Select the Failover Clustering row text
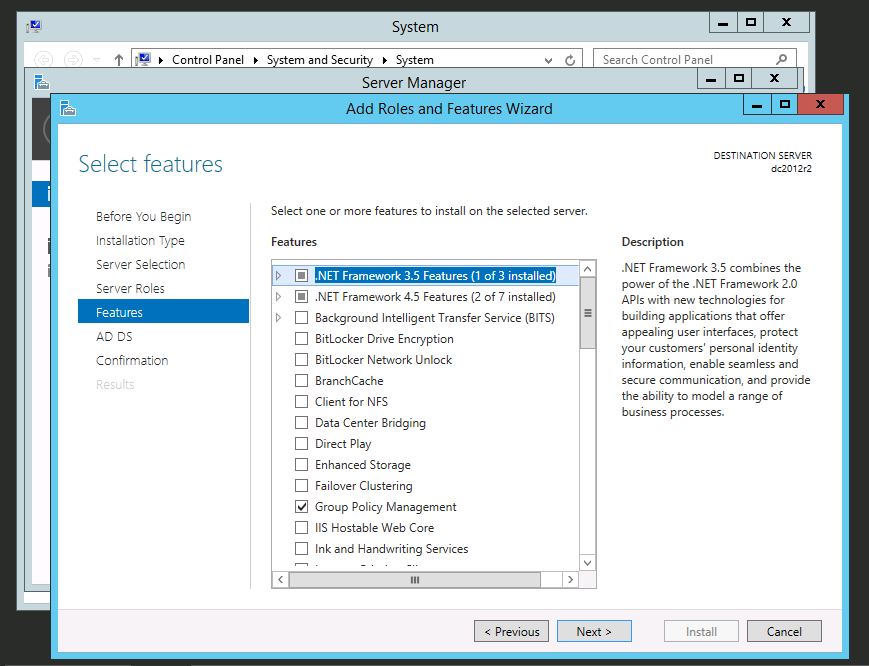This screenshot has width=869, height=666. tap(364, 486)
